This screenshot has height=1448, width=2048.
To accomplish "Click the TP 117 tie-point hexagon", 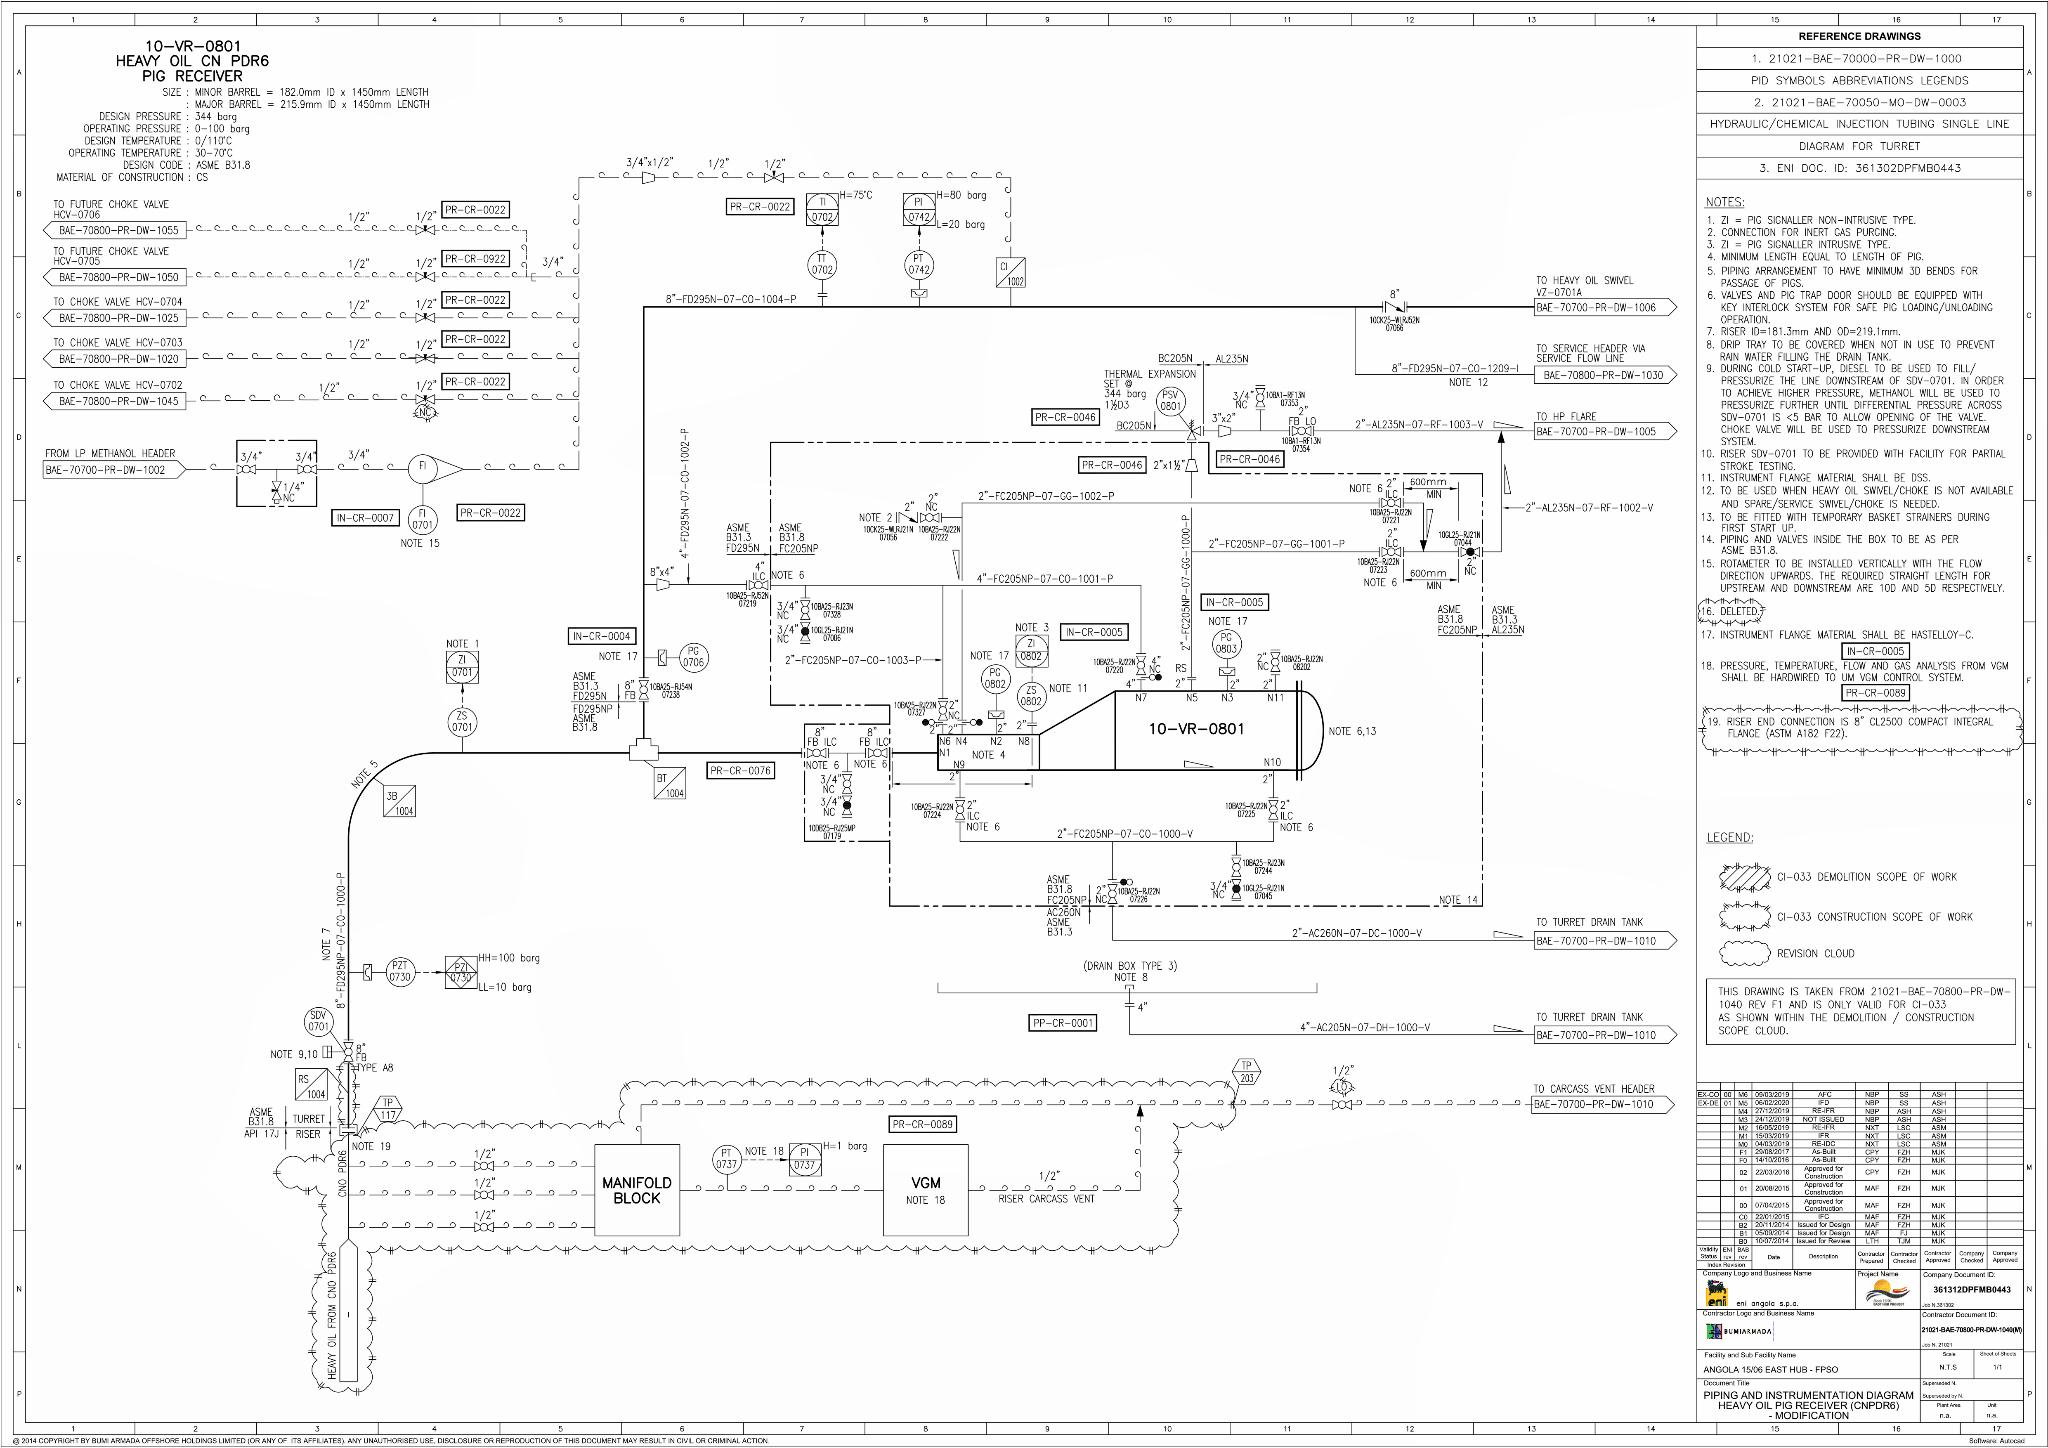I will (x=388, y=1109).
